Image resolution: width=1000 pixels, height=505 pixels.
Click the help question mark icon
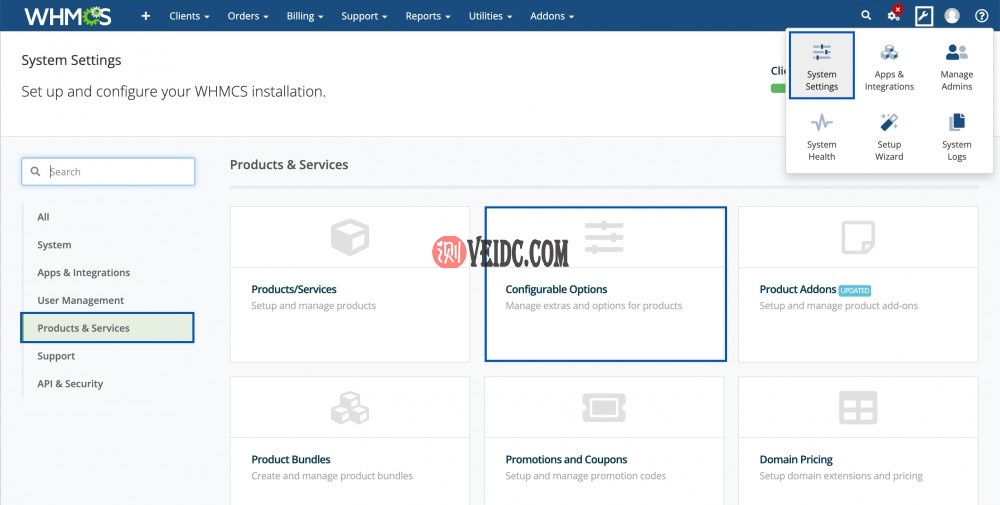tap(981, 16)
